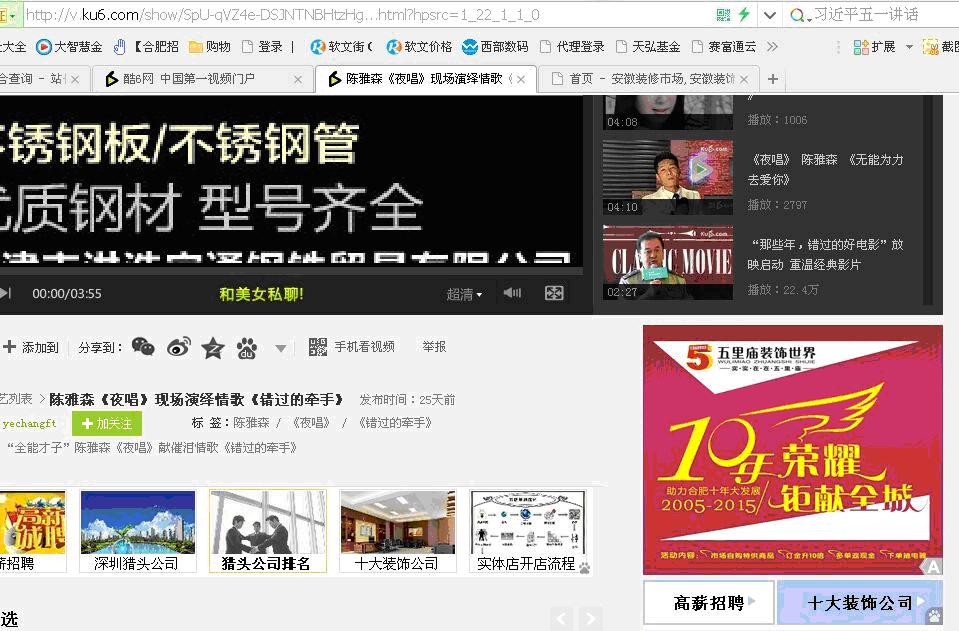The image size is (959, 631).
Task: Click the next arrow in carousel
Action: [x=590, y=619]
